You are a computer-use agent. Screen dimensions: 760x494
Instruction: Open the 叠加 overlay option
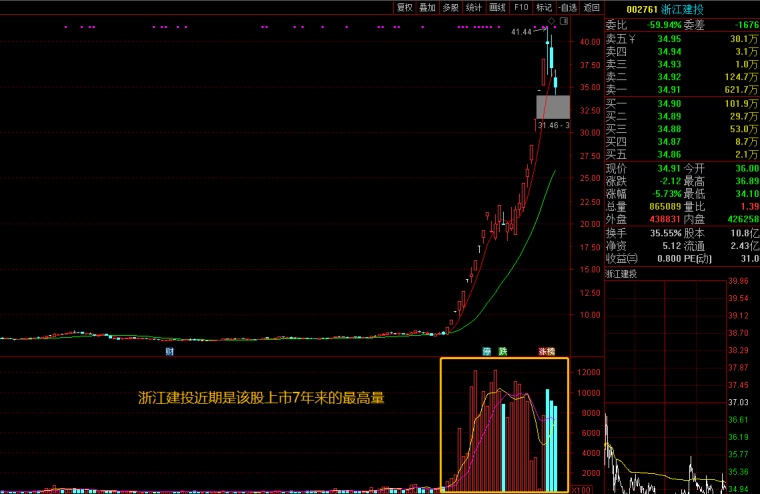[x=427, y=7]
